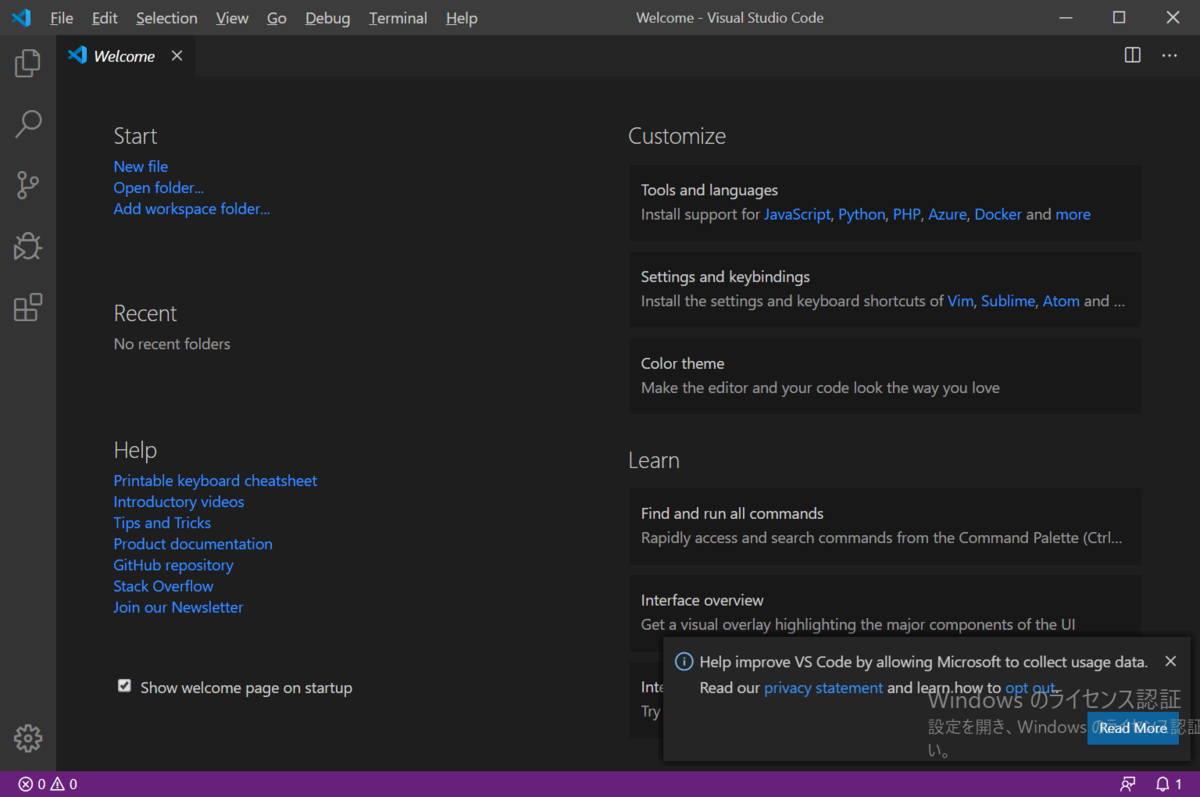Open the Stack Overflow link
The height and width of the screenshot is (797, 1200).
click(163, 586)
